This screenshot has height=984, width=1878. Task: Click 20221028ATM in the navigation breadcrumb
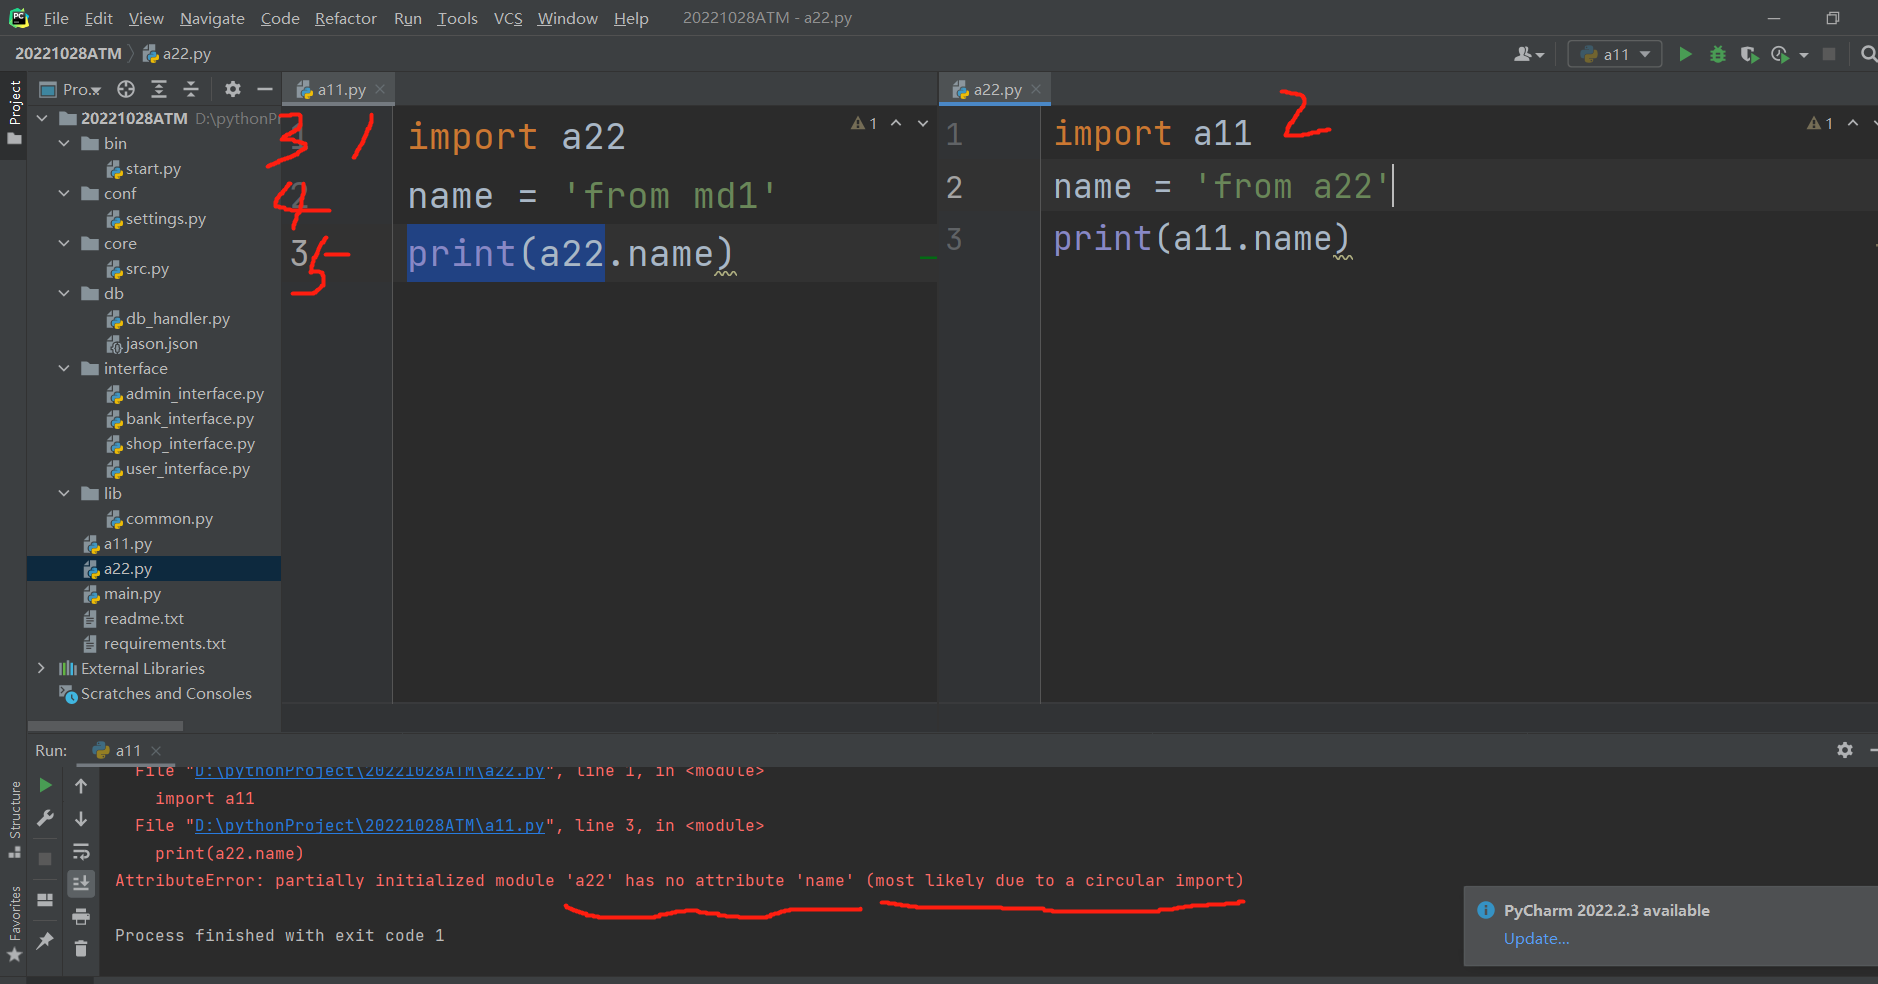[68, 53]
